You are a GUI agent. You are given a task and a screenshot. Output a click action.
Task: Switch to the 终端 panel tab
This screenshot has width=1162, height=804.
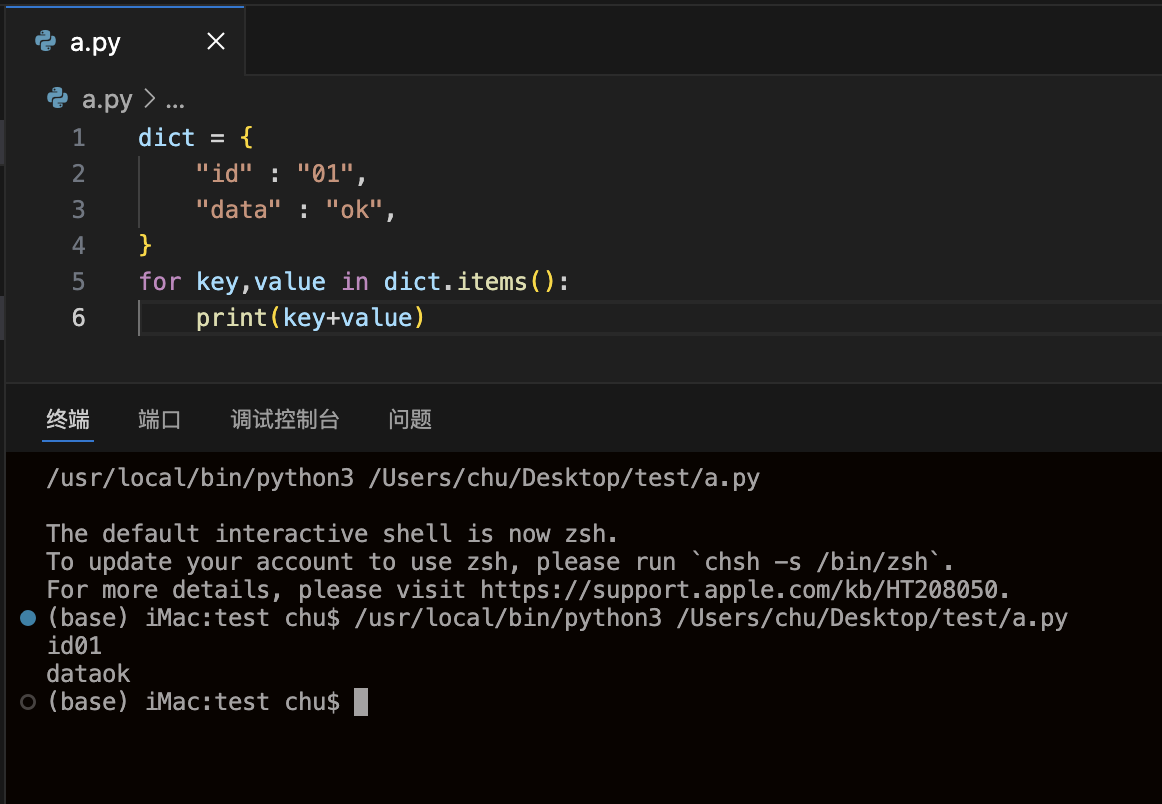(68, 419)
